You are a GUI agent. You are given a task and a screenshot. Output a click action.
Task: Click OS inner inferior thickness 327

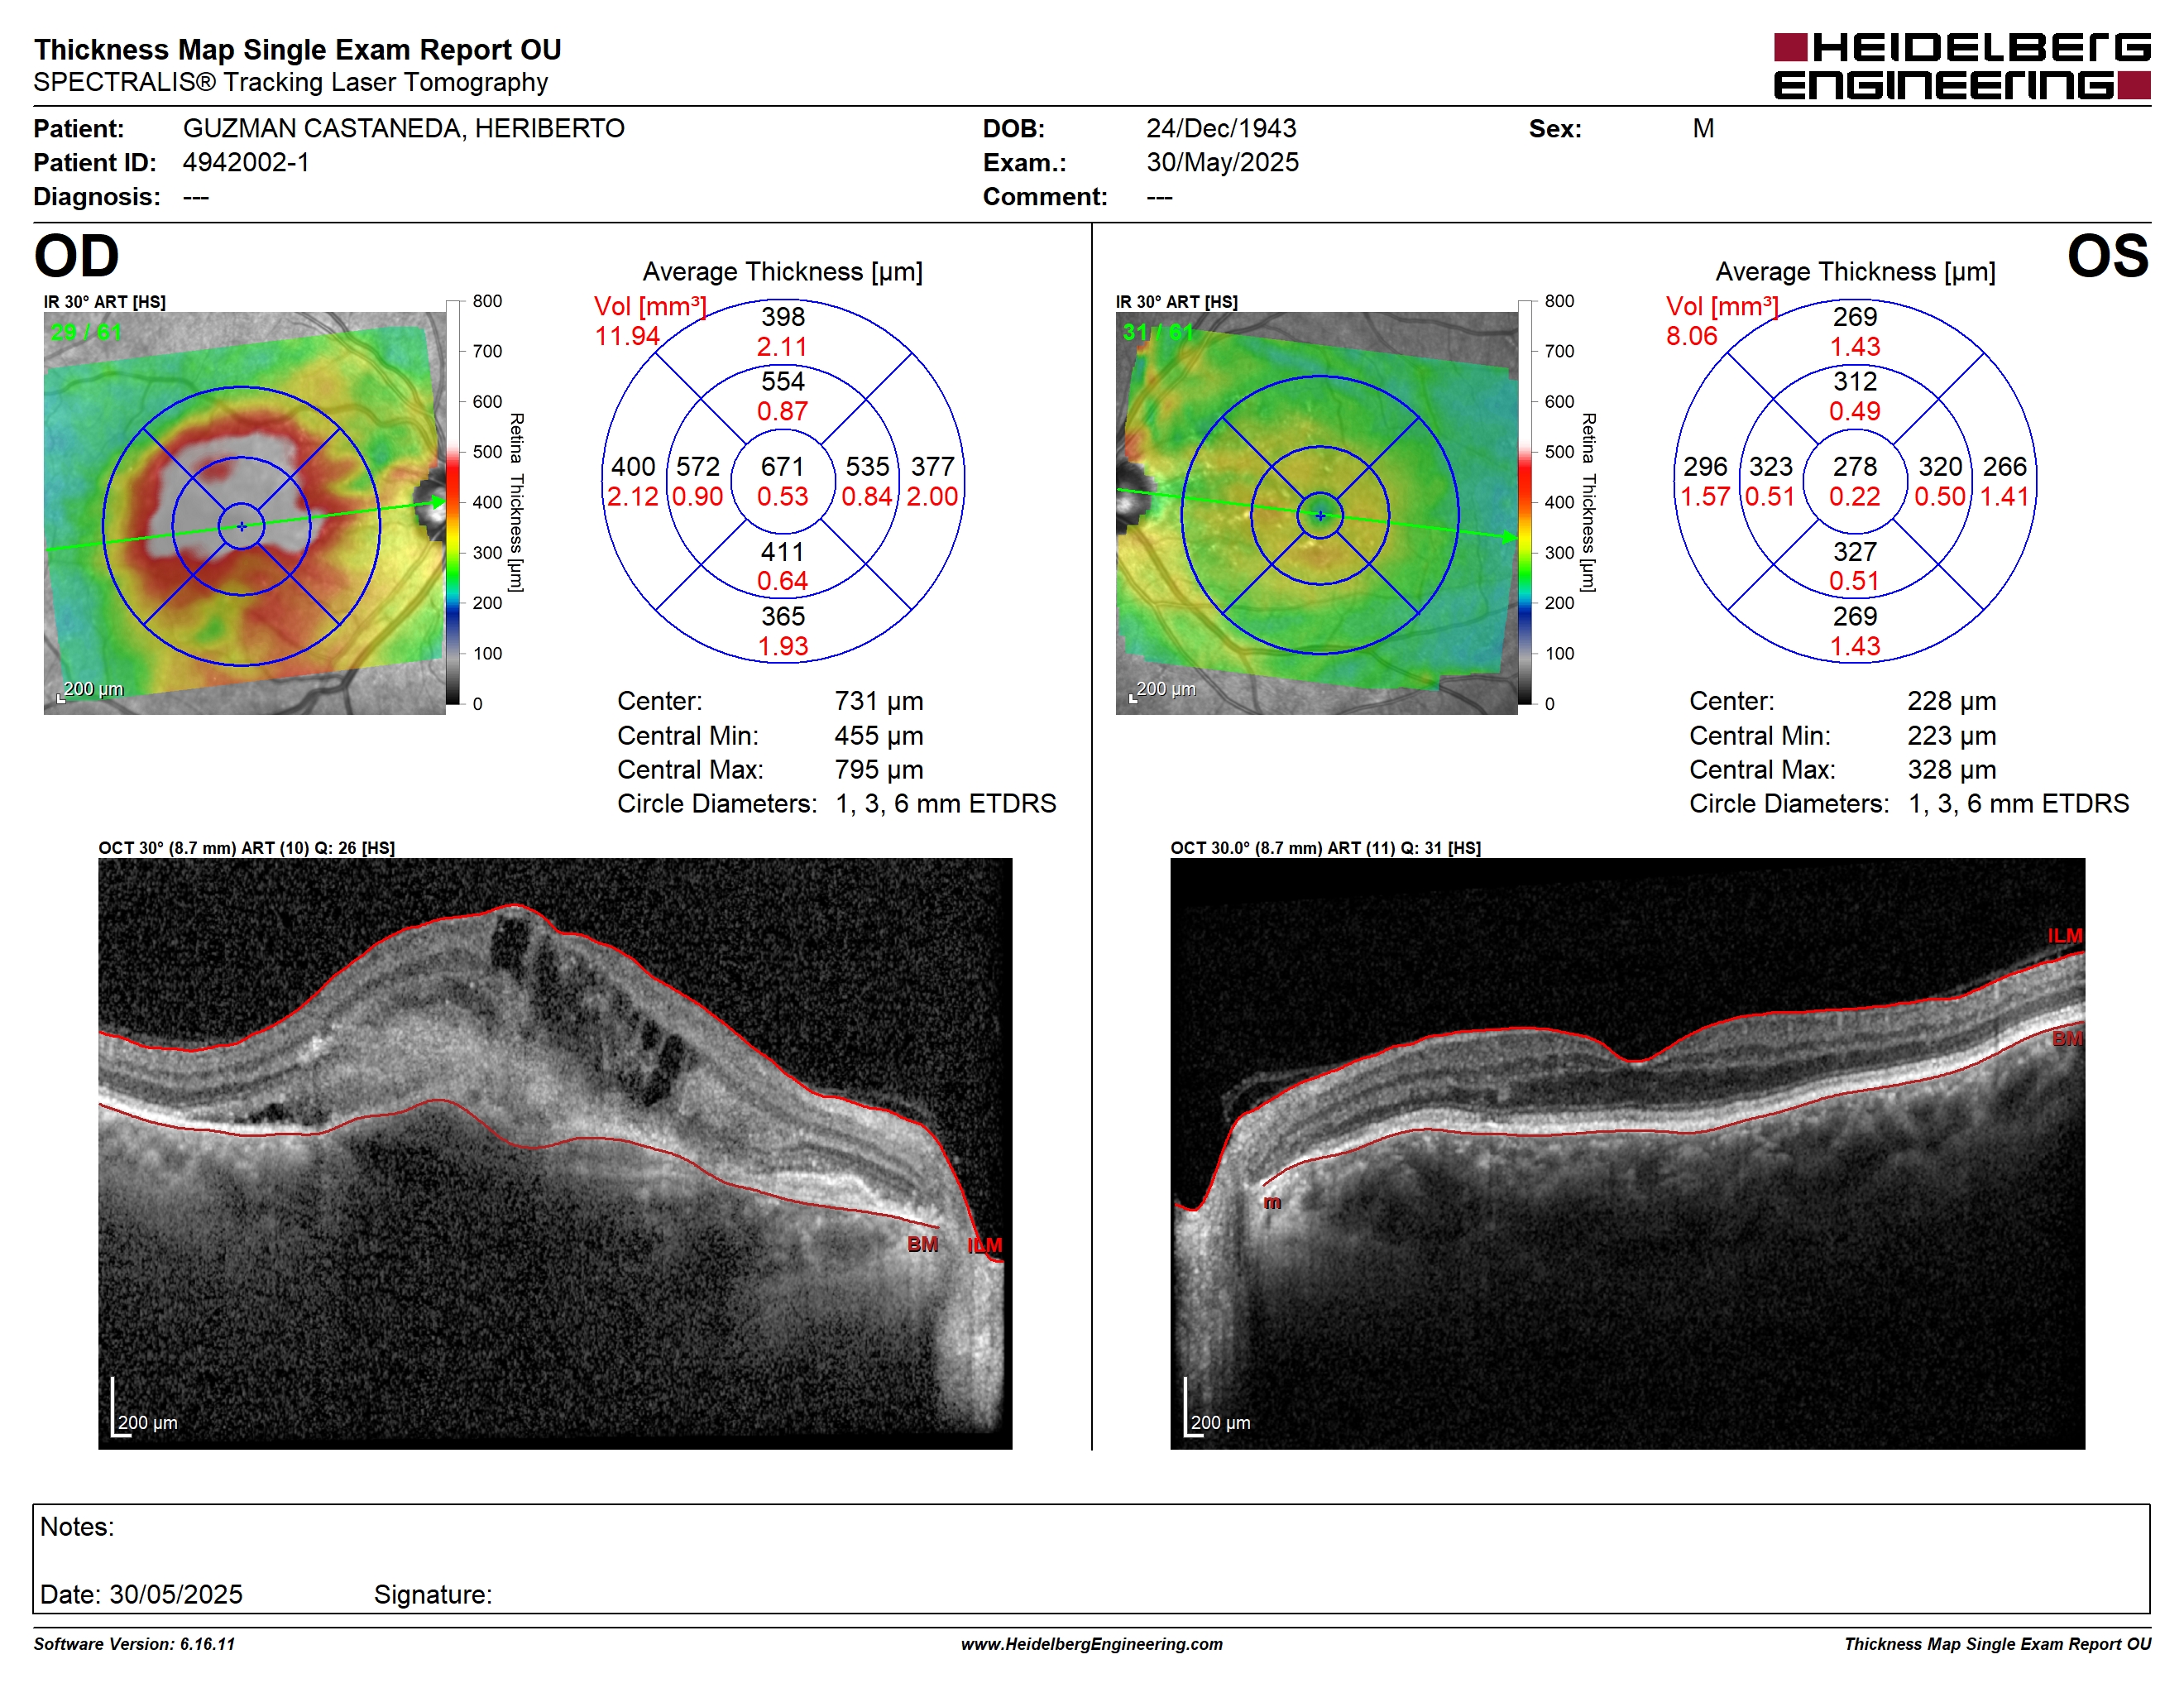pos(1854,552)
